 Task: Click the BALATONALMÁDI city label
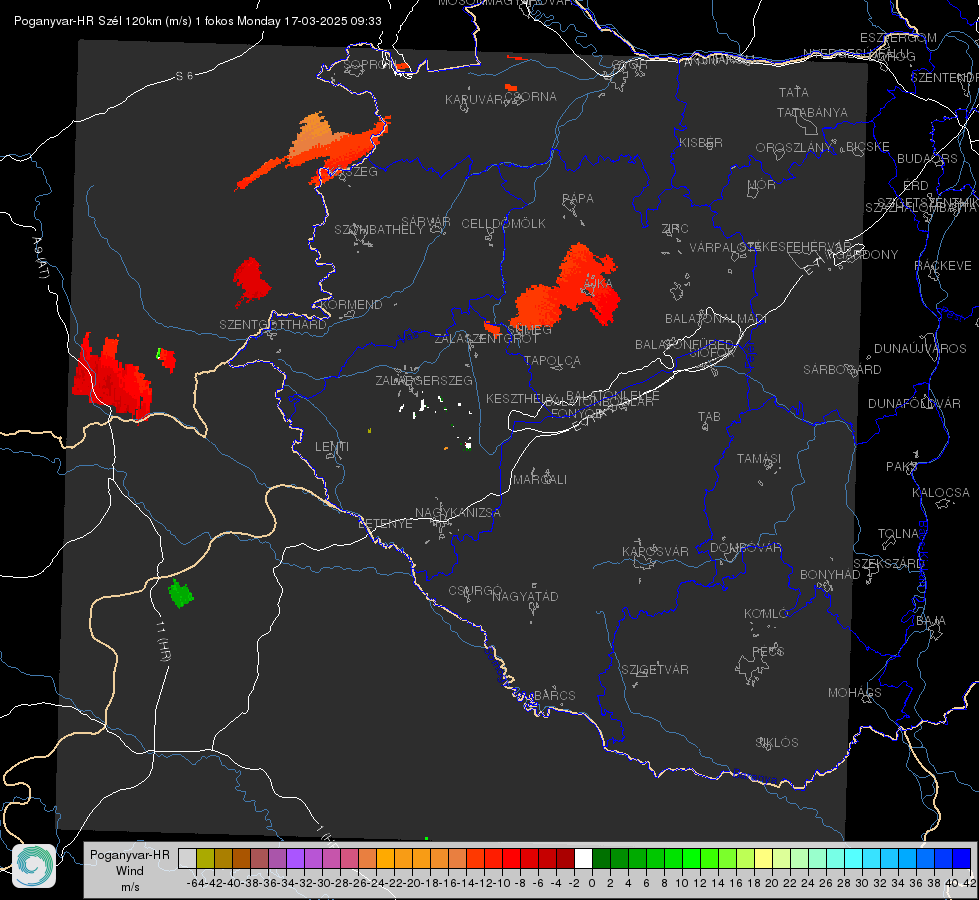pyautogui.click(x=716, y=319)
